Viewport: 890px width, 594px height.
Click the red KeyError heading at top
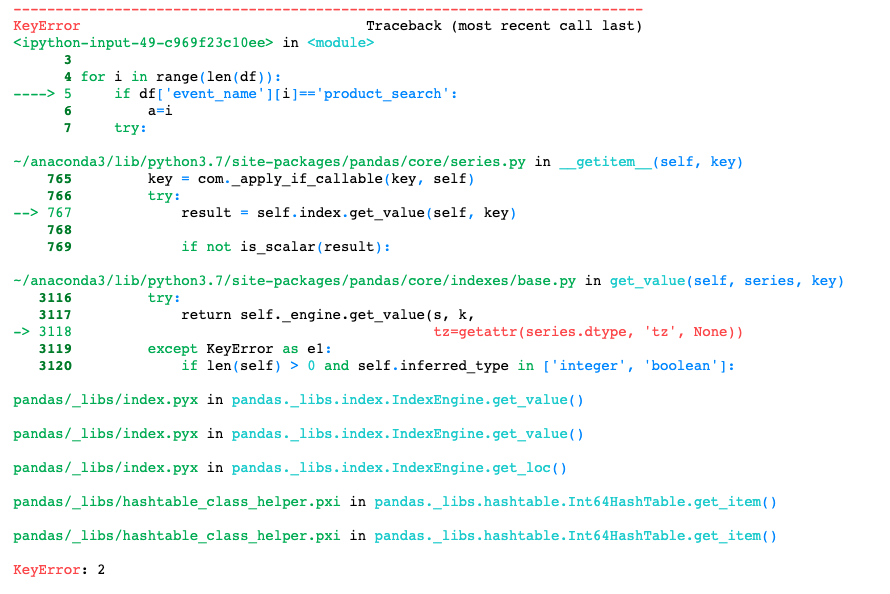click(47, 26)
